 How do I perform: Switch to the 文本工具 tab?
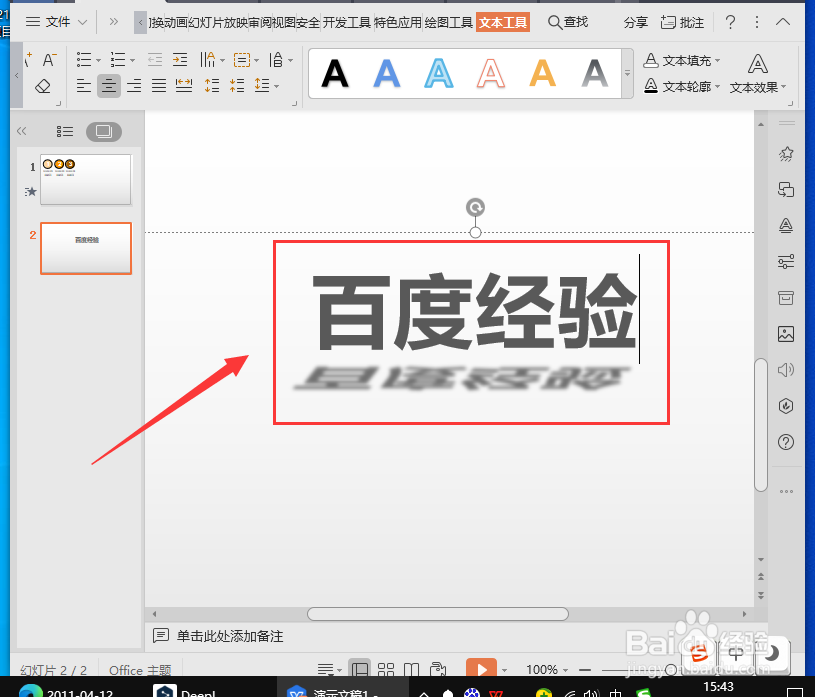503,22
